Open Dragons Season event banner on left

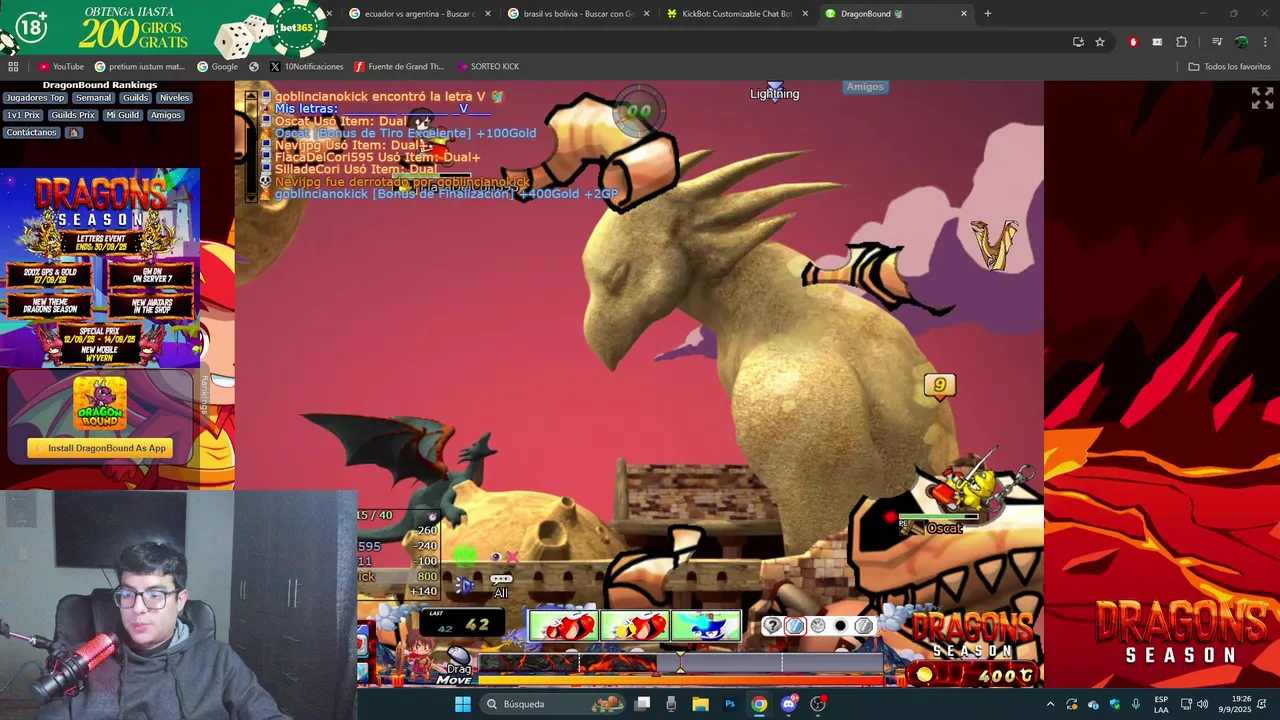coord(100,268)
